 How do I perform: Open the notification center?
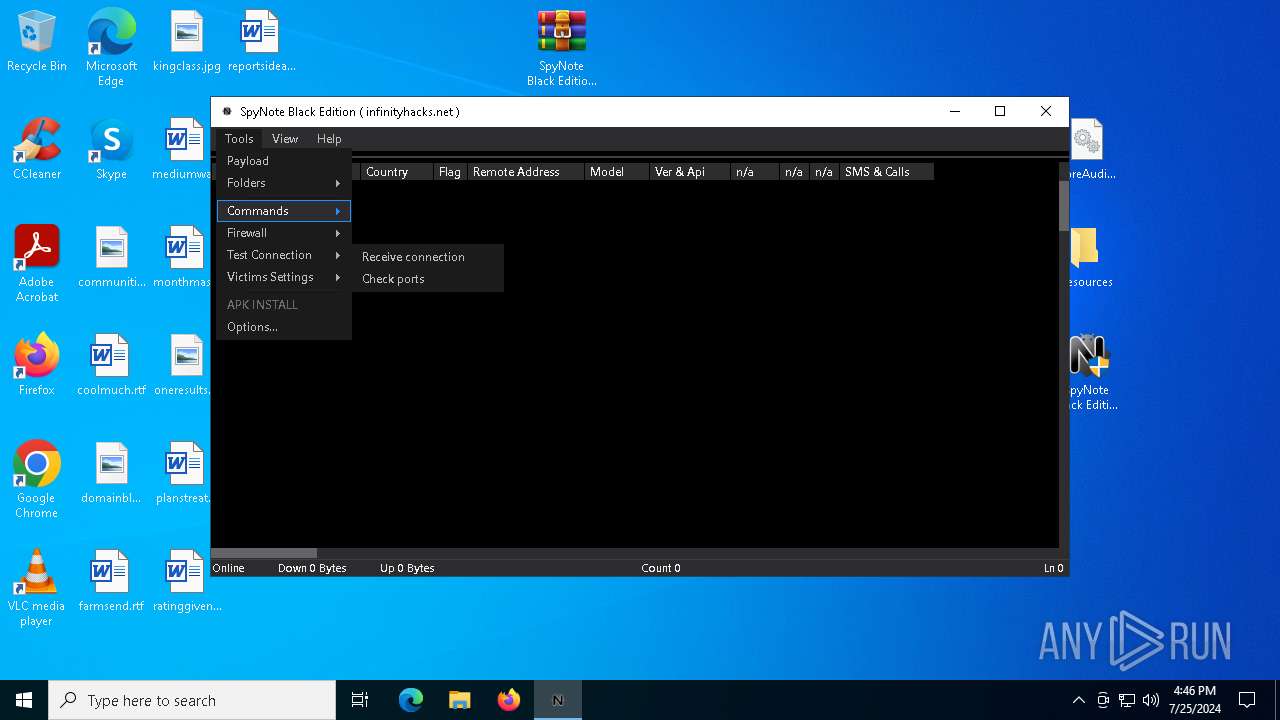1247,700
